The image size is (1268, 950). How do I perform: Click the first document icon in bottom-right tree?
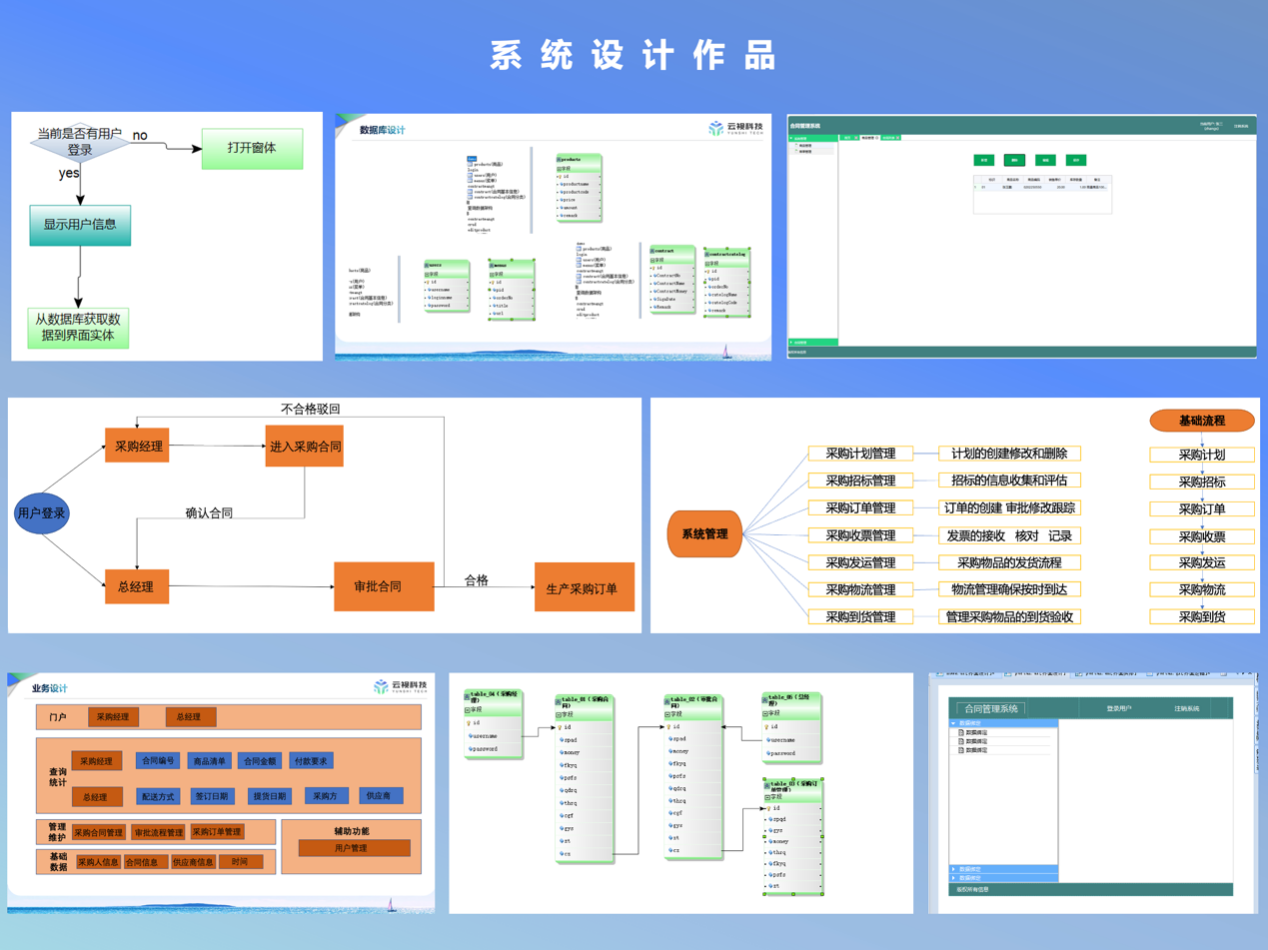961,732
